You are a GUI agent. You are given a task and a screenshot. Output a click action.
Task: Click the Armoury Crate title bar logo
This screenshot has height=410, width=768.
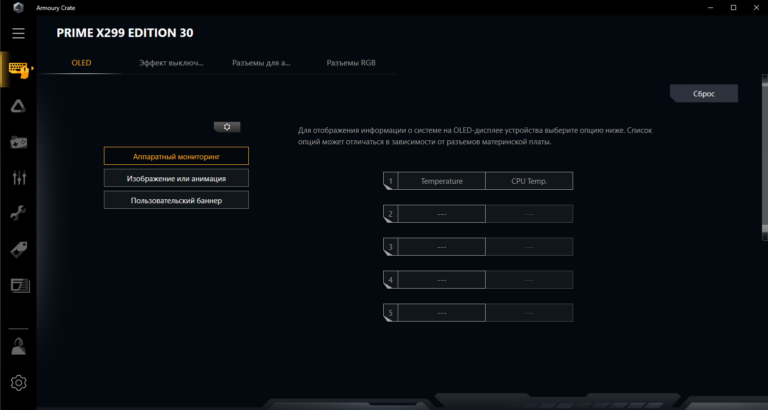point(18,8)
